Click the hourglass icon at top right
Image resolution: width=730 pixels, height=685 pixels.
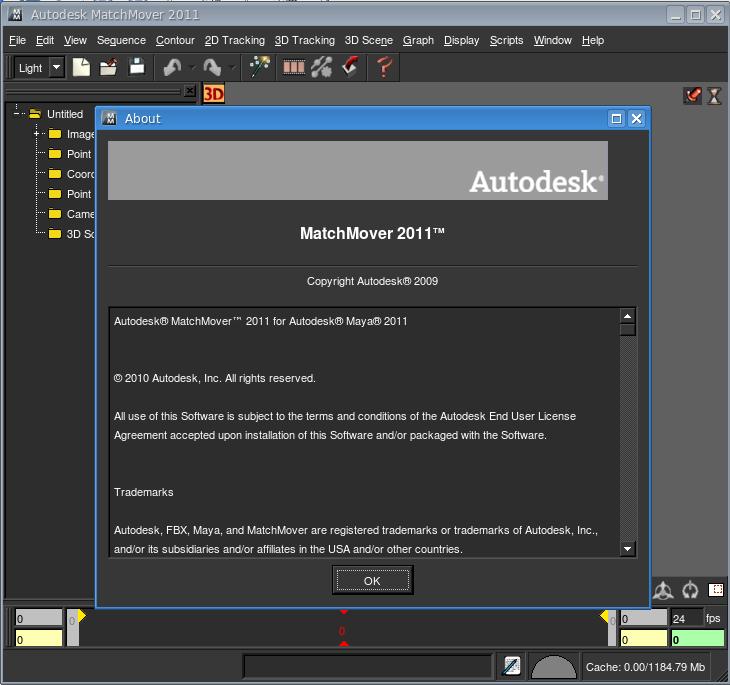tap(714, 96)
